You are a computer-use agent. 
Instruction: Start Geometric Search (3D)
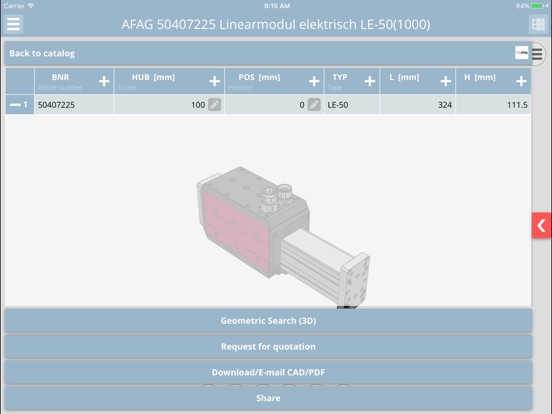pyautogui.click(x=268, y=321)
